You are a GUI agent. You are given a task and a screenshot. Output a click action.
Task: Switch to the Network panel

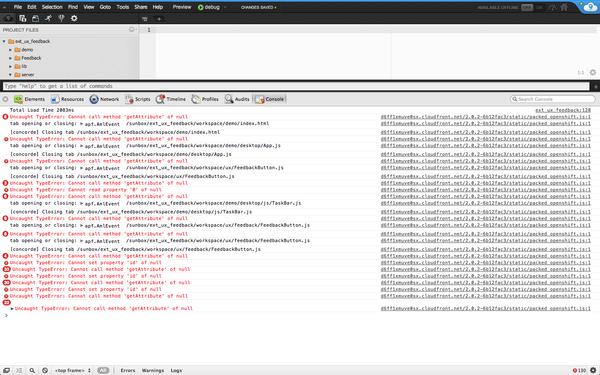(104, 99)
